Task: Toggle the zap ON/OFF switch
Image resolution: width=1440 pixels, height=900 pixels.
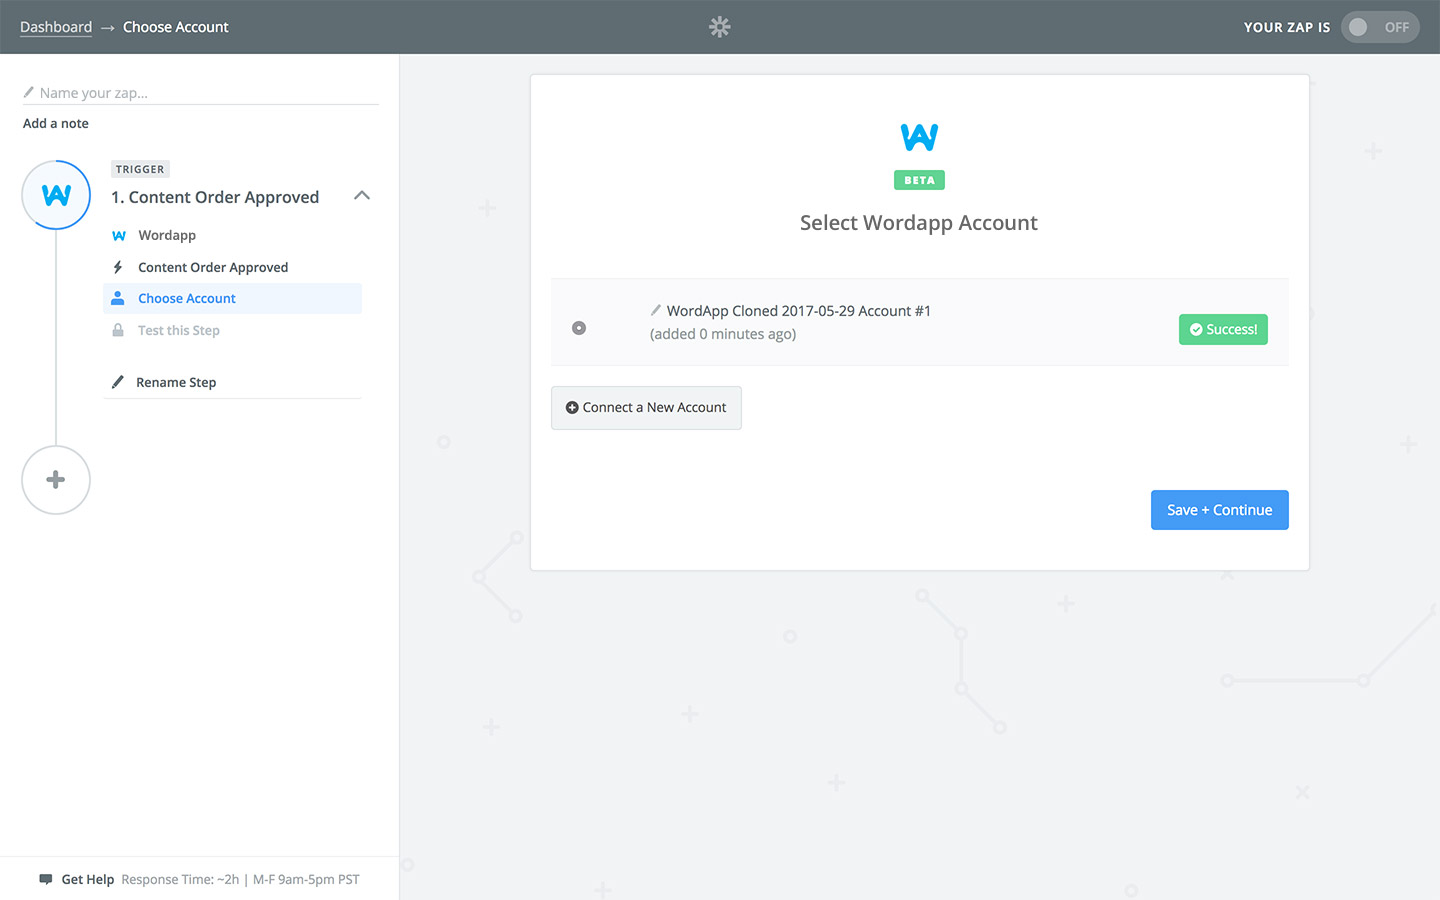Action: point(1380,27)
